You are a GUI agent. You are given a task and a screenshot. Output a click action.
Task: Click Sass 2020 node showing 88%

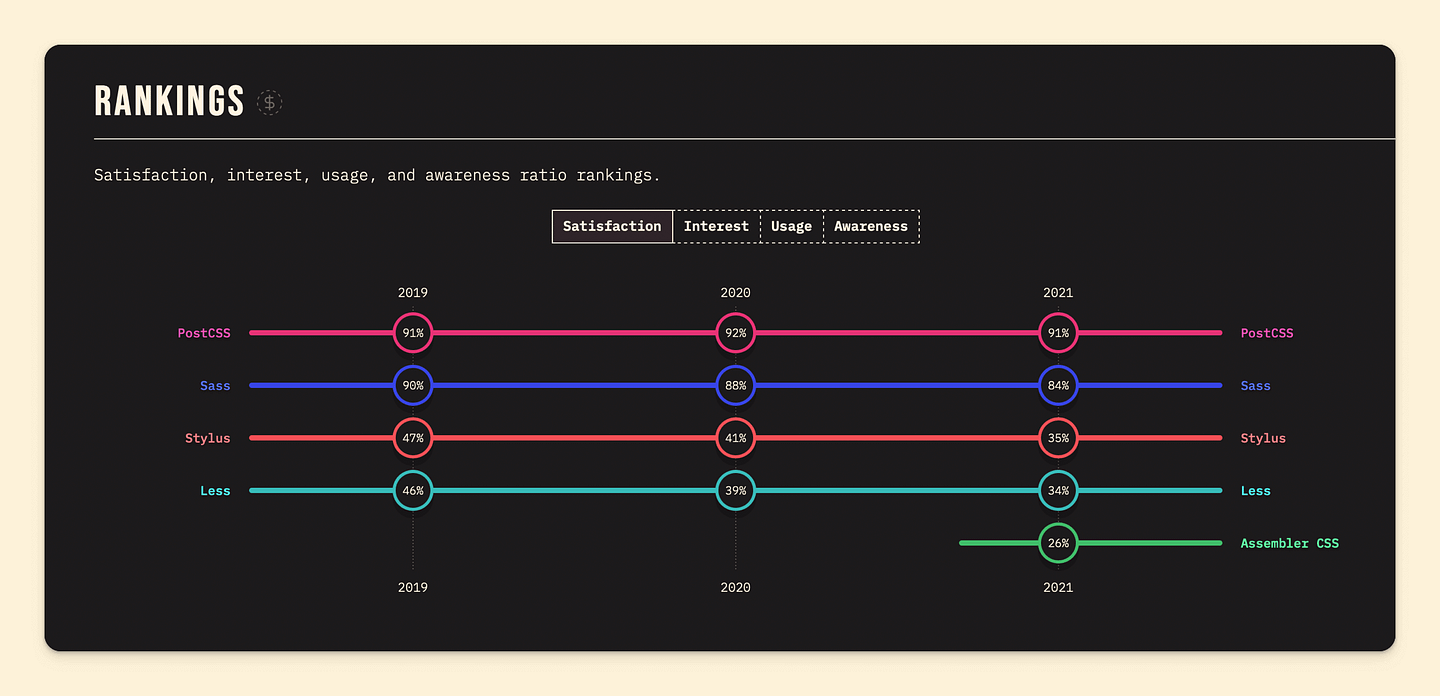click(736, 385)
